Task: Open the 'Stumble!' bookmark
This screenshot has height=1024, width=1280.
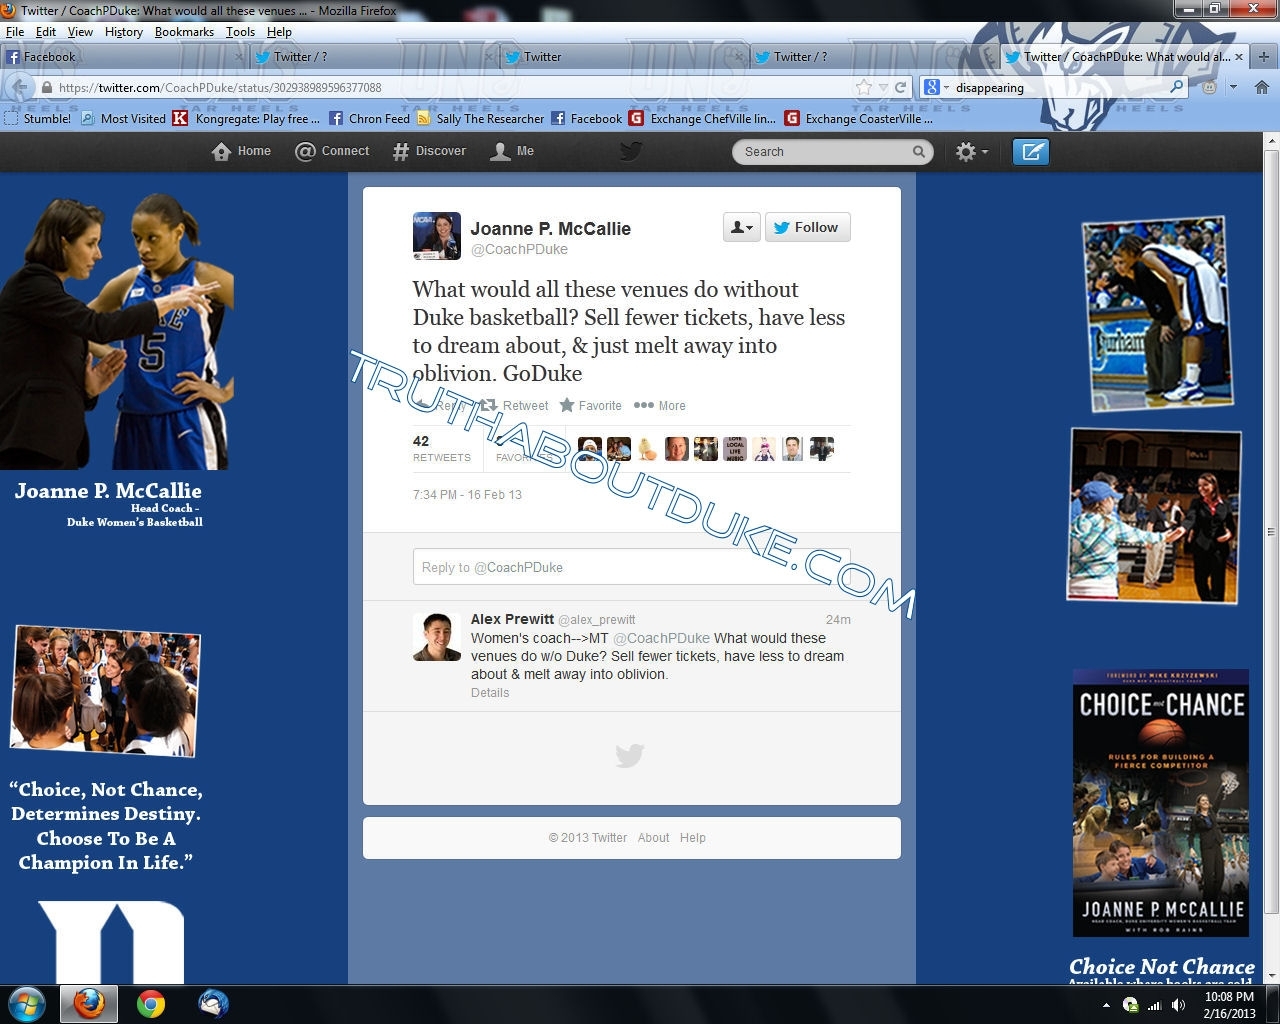Action: [38, 118]
